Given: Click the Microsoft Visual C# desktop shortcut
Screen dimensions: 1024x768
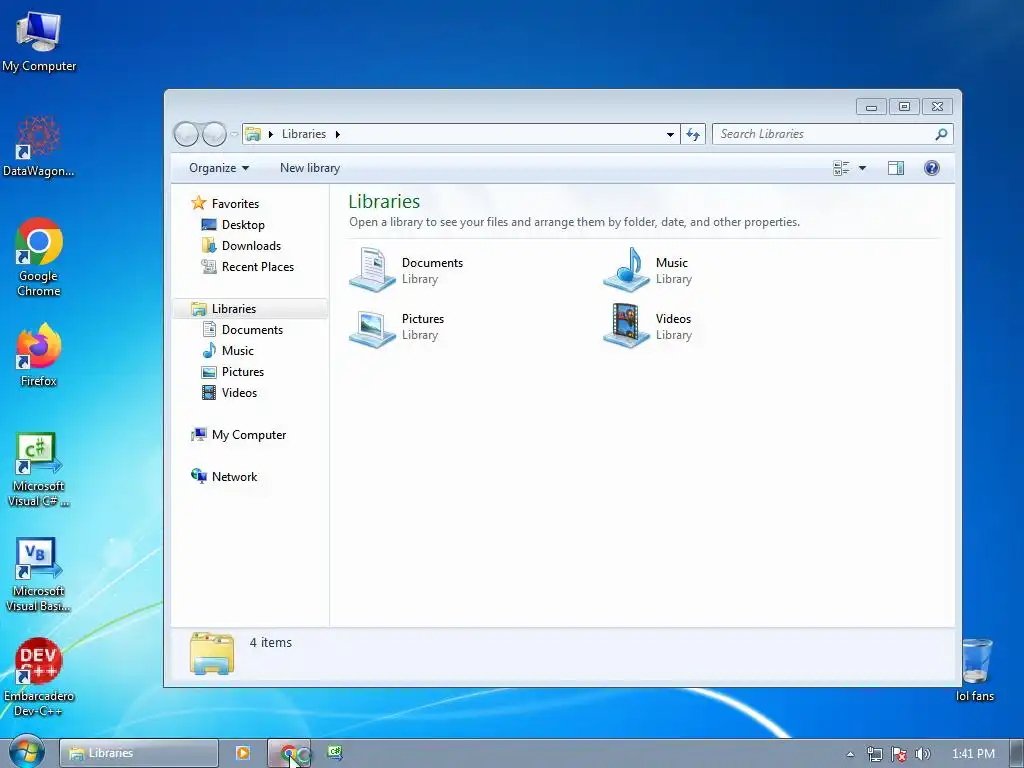Looking at the screenshot, I should point(39,470).
